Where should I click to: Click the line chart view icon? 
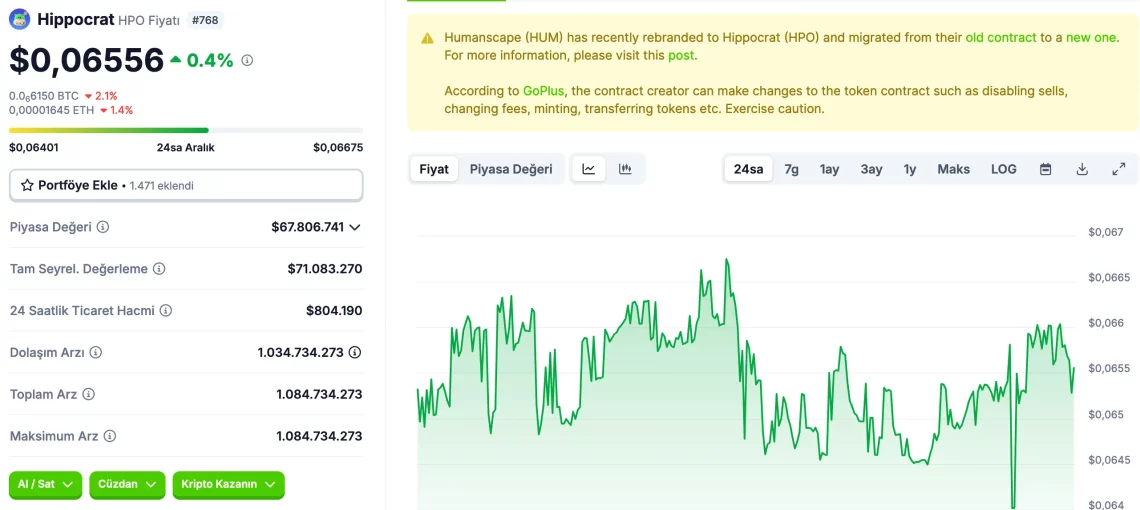[589, 169]
